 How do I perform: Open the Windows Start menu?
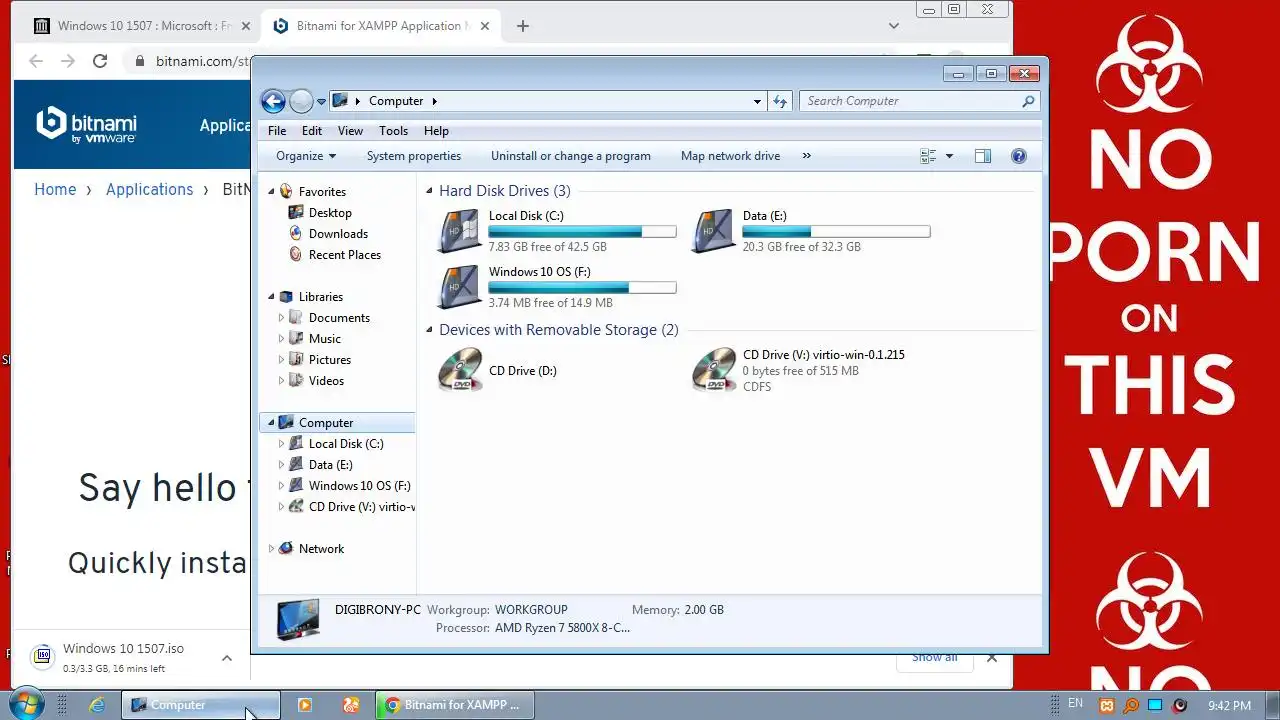point(25,704)
